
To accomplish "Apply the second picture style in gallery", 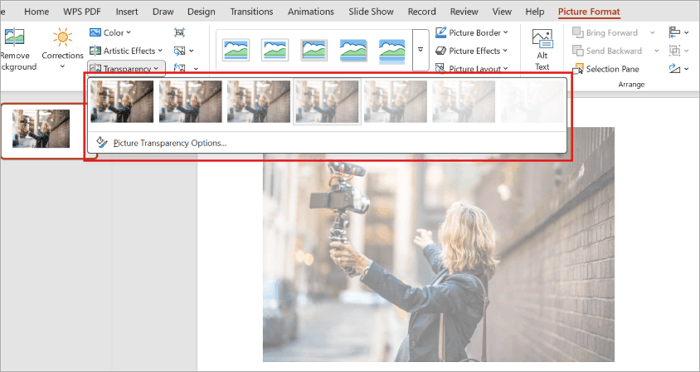I will coord(275,50).
